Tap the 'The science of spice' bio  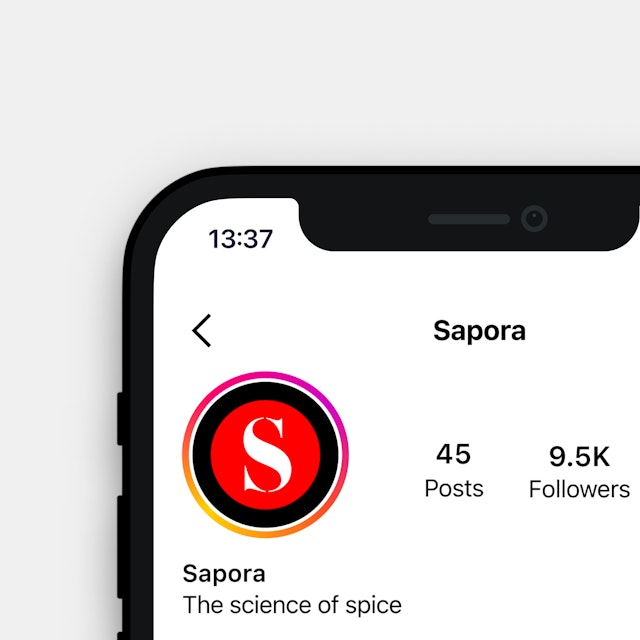[x=292, y=605]
